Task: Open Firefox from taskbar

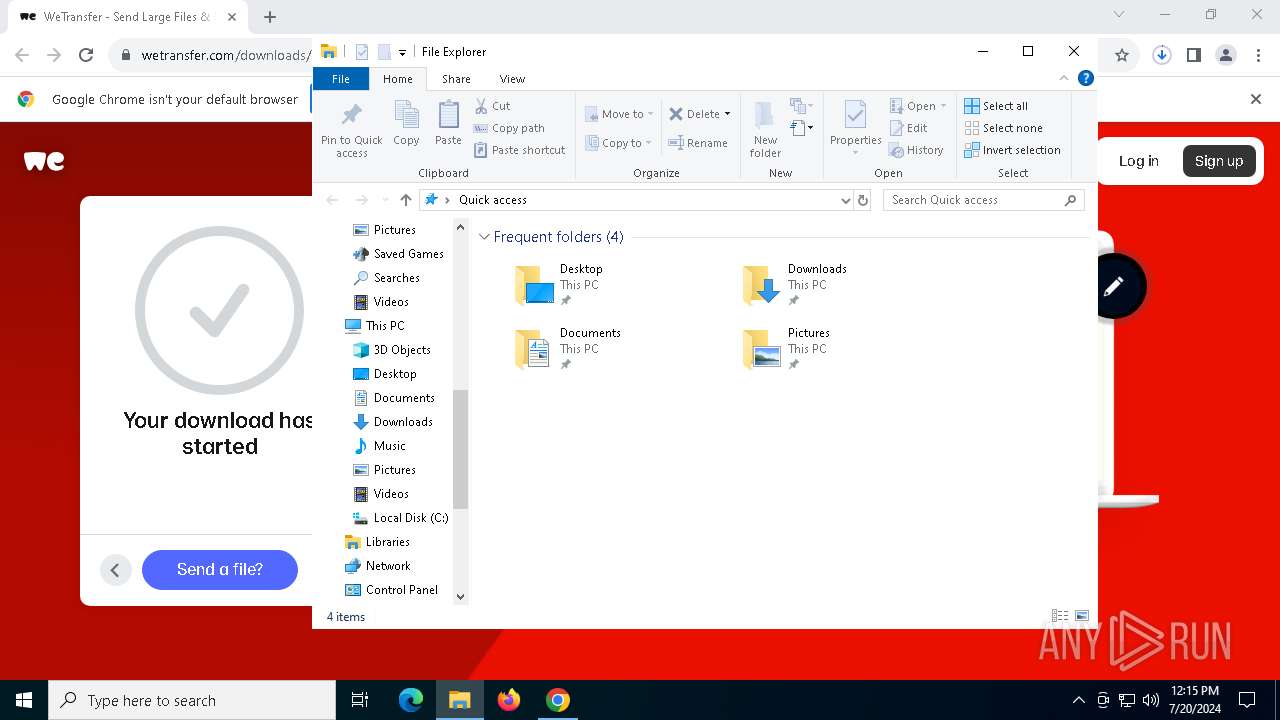Action: (509, 700)
